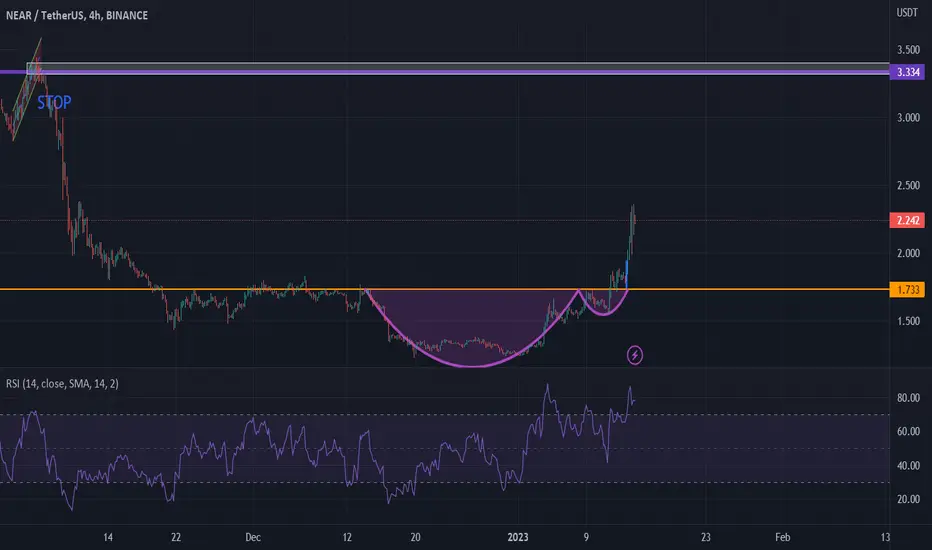Click the Feb date label on time axis

tap(783, 538)
